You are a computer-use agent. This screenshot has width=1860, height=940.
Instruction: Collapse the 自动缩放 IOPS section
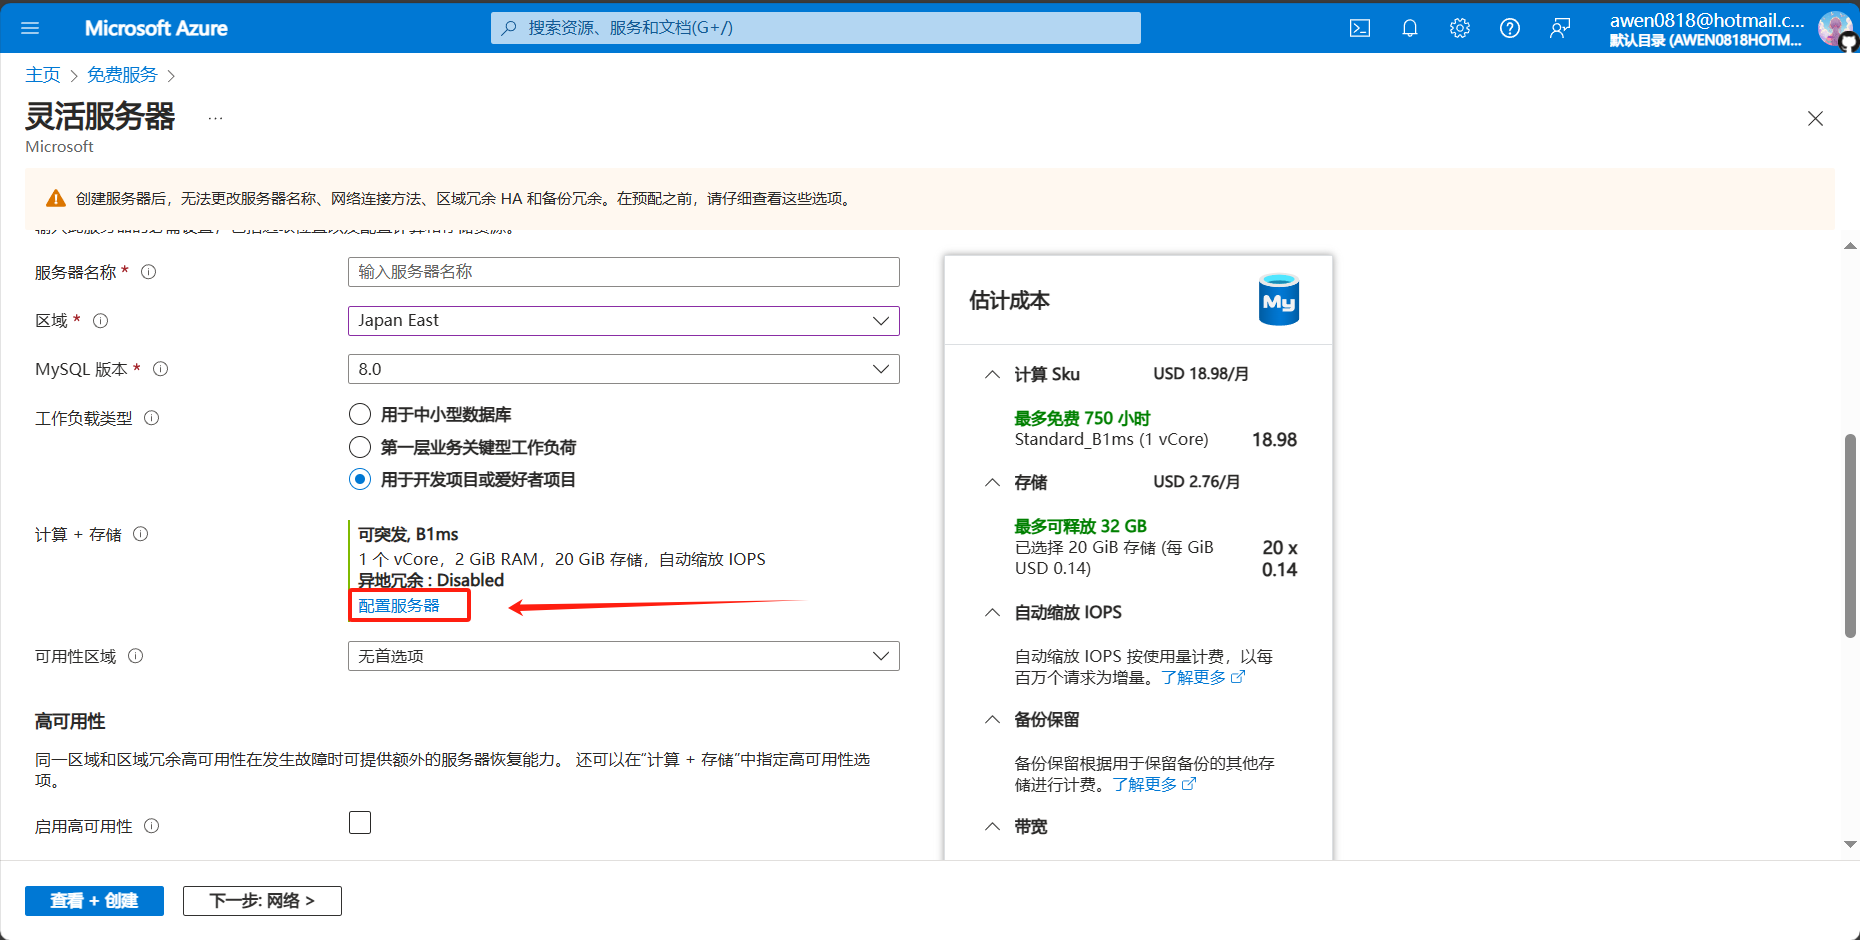(x=992, y=612)
